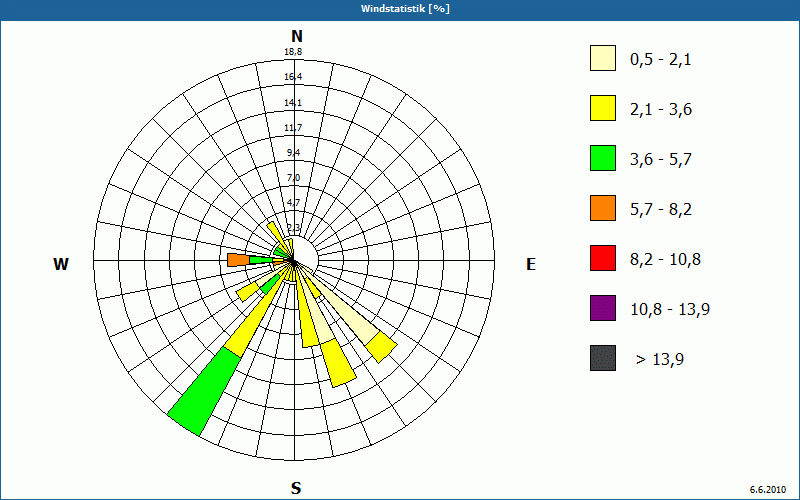This screenshot has height=500, width=800.
Task: Select the yellow outer segment of south-southeast bar
Action: pyautogui.click(x=338, y=363)
